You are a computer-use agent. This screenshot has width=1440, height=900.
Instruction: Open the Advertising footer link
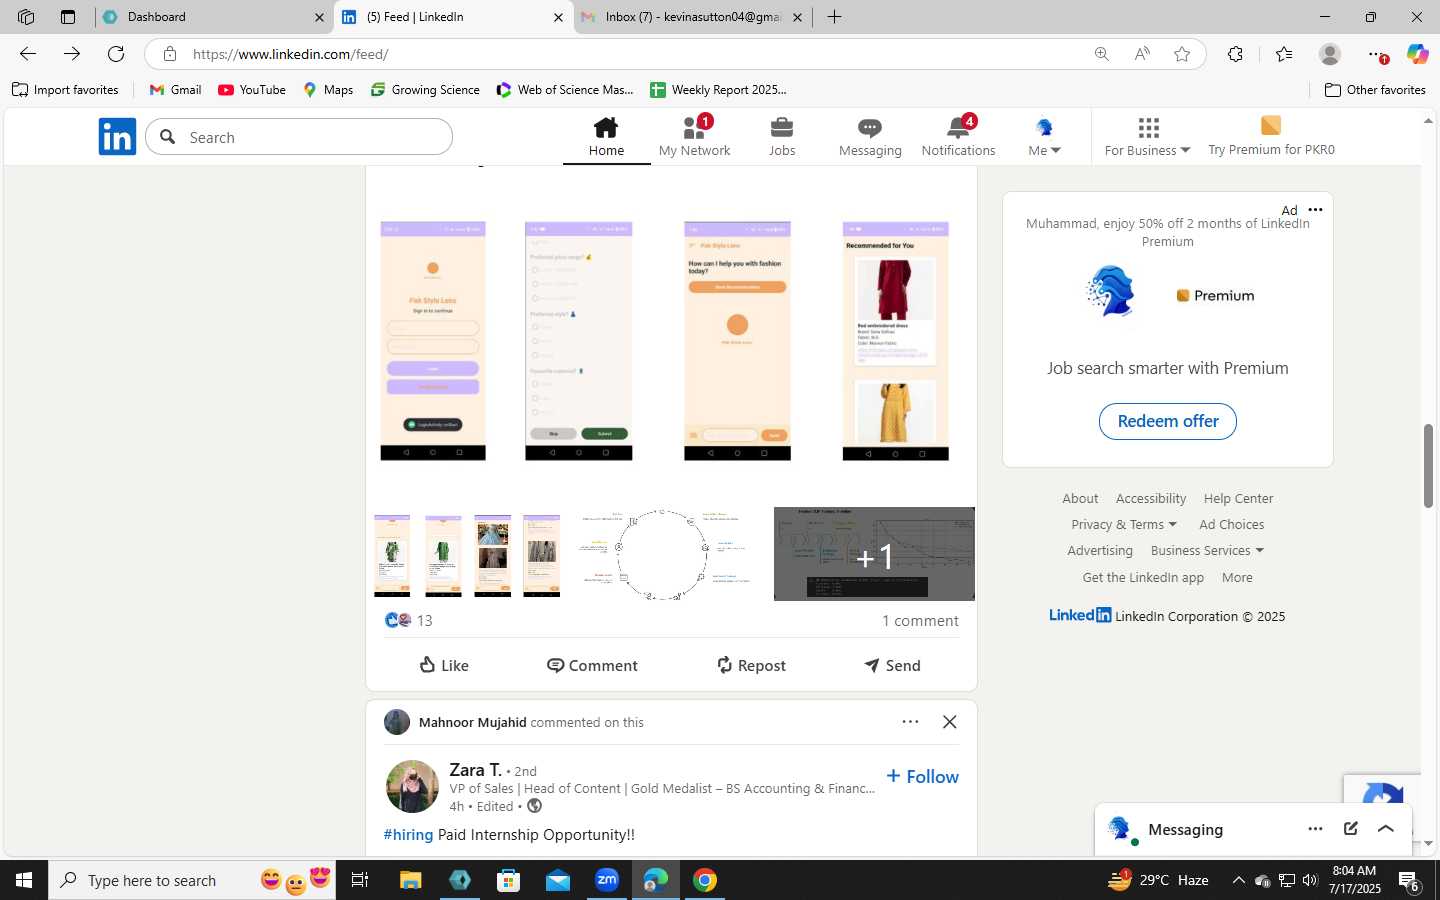pos(1100,550)
